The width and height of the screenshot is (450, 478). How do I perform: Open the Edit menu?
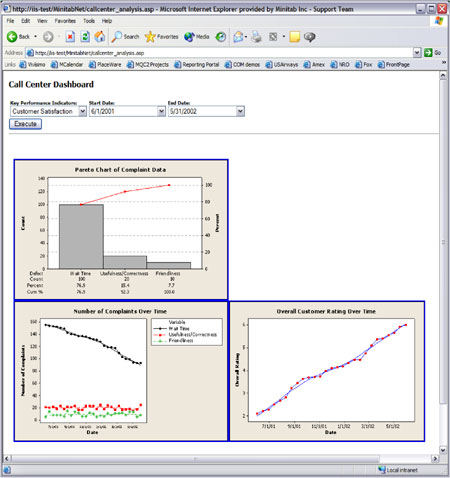click(x=26, y=21)
